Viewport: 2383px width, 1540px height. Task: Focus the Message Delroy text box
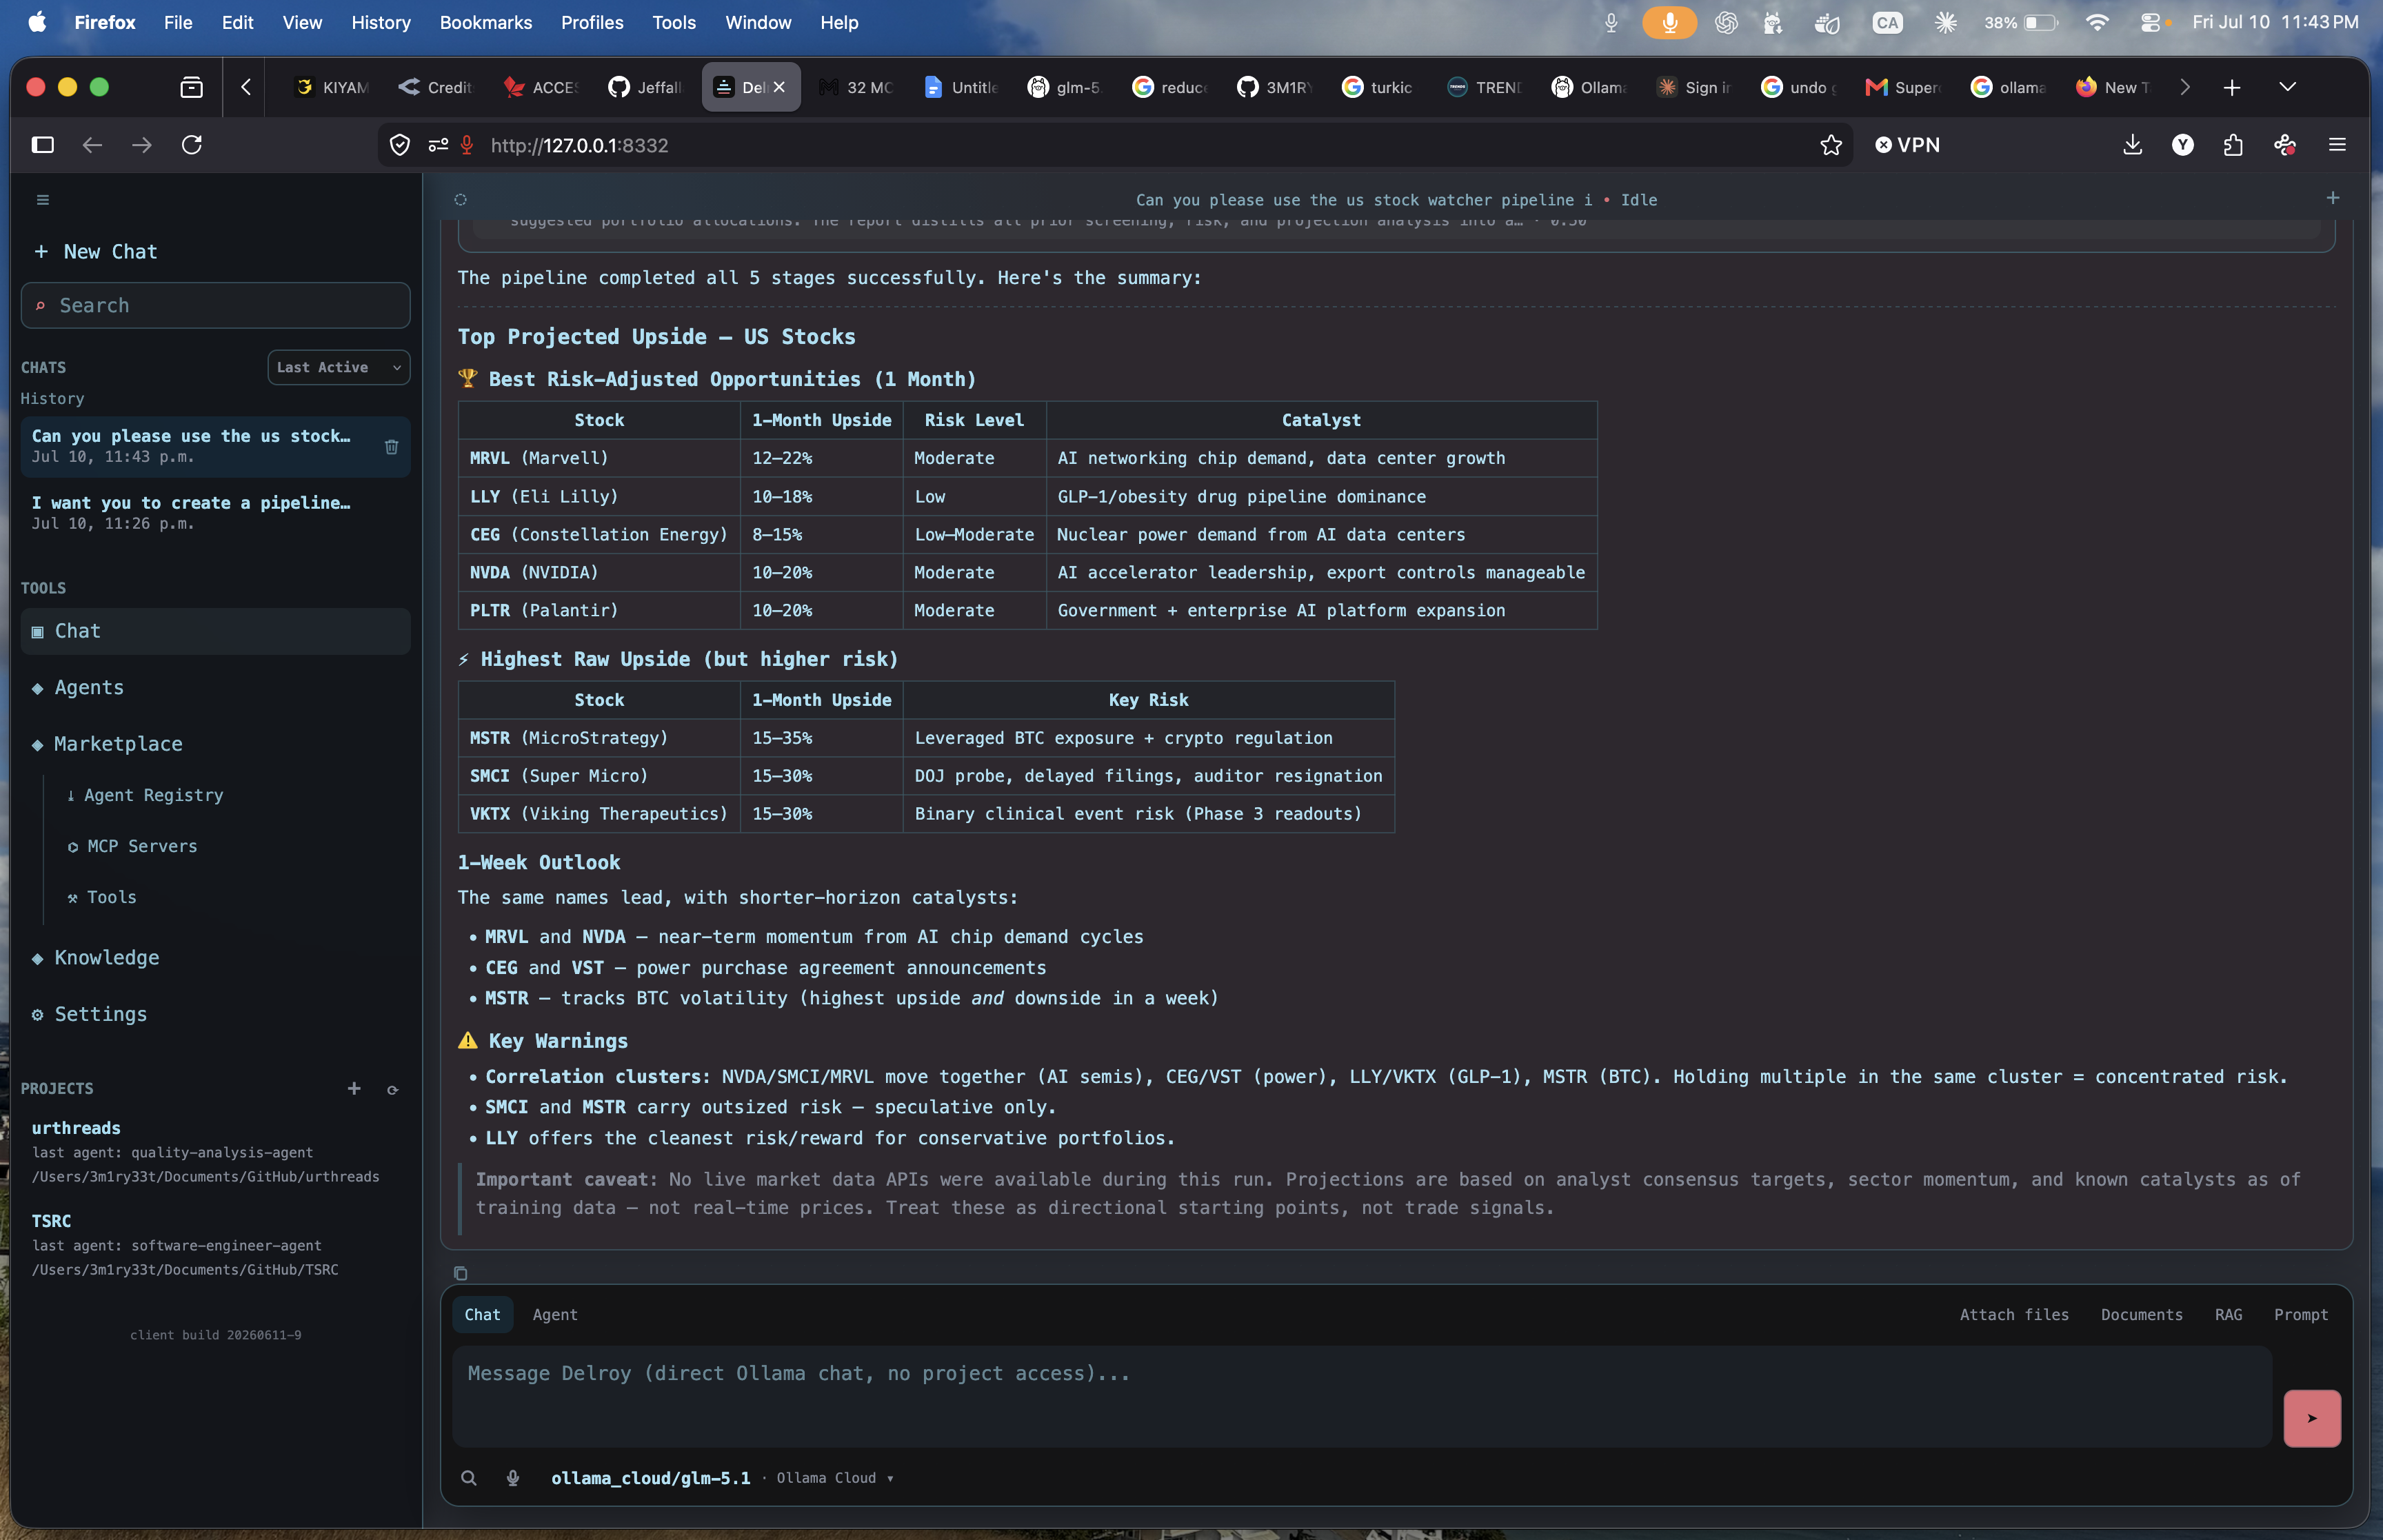(x=1362, y=1396)
